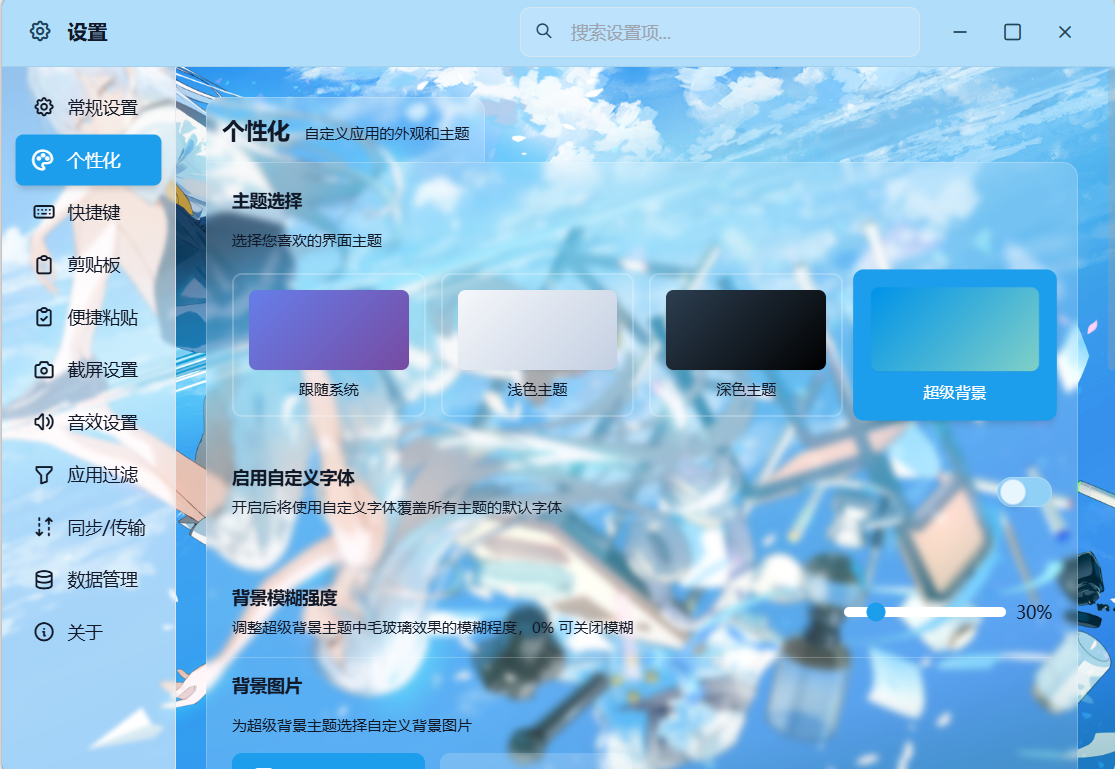Screen dimensions: 1115x769
Task: Click the 便捷粘贴 clipboard-check icon
Action: 44,317
